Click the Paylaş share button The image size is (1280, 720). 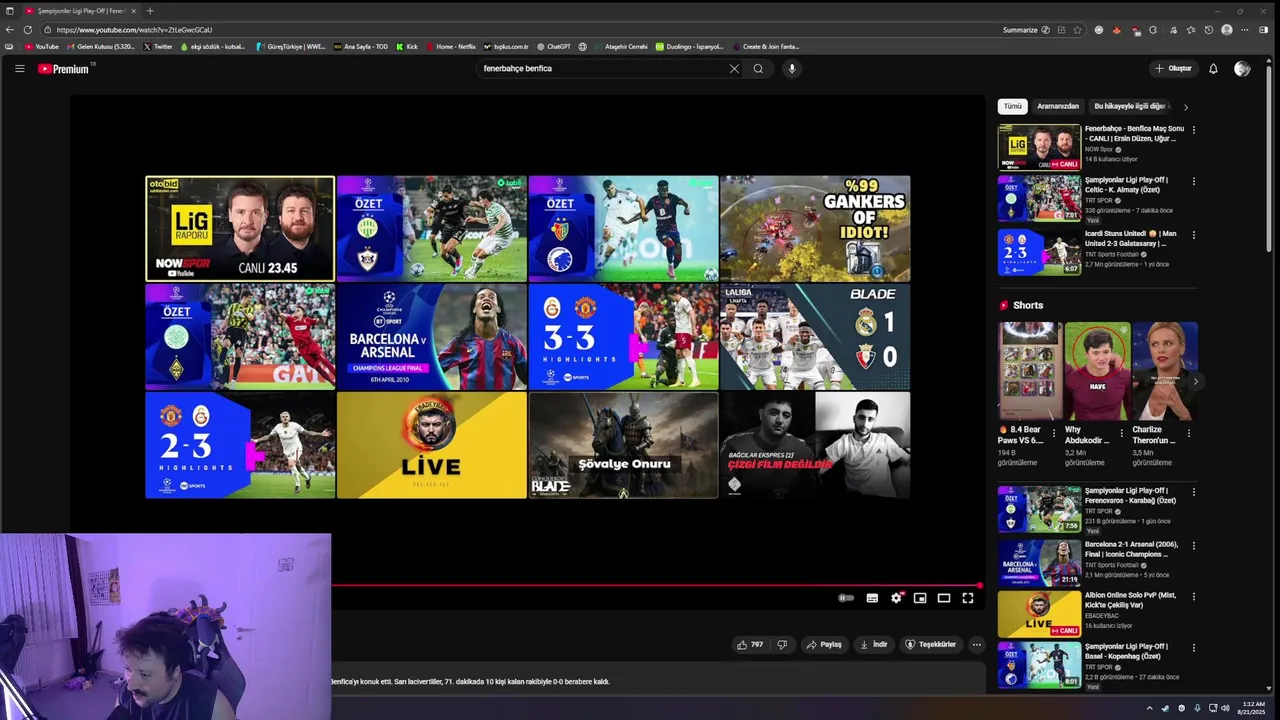click(x=824, y=645)
